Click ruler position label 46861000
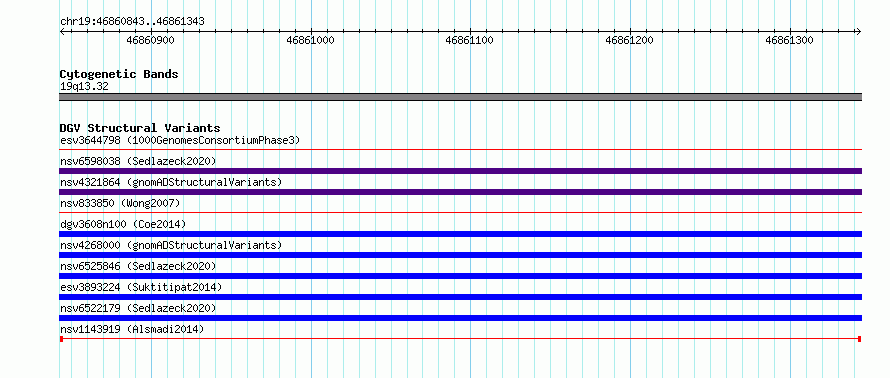Image resolution: width=890 pixels, height=378 pixels. 310,40
